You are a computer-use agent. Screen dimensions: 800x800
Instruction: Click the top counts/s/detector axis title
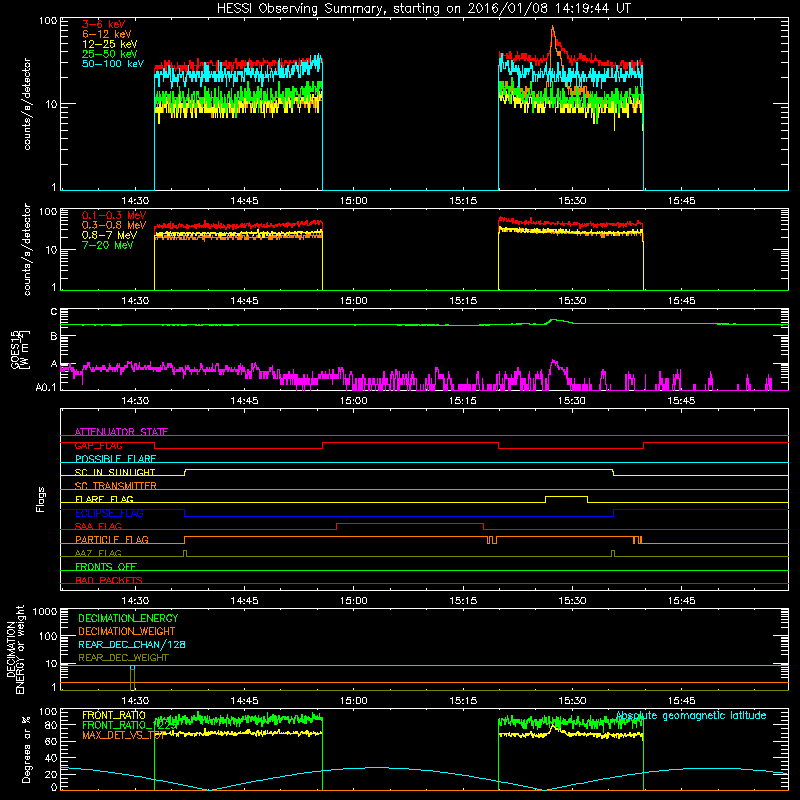(27, 104)
